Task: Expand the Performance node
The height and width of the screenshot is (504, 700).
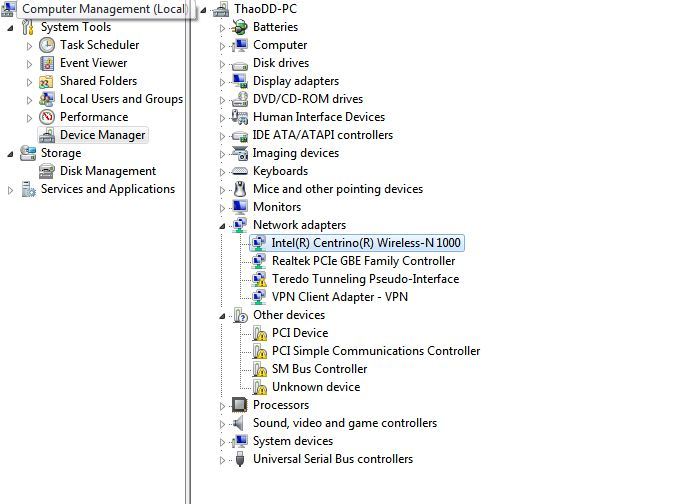Action: point(29,118)
